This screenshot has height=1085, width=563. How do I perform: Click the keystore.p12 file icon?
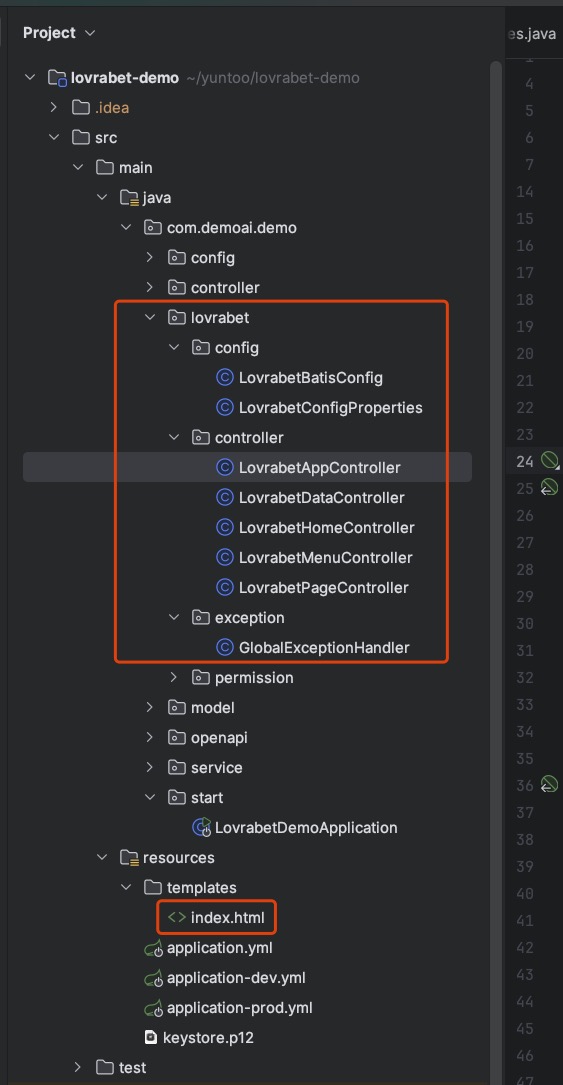click(x=151, y=1037)
